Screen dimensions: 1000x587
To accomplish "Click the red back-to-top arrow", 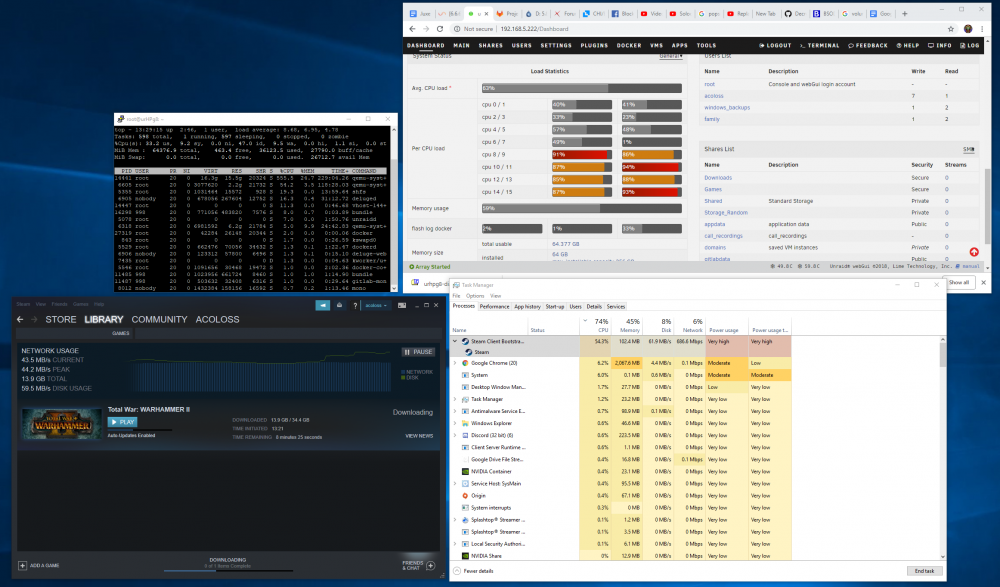I will [974, 252].
